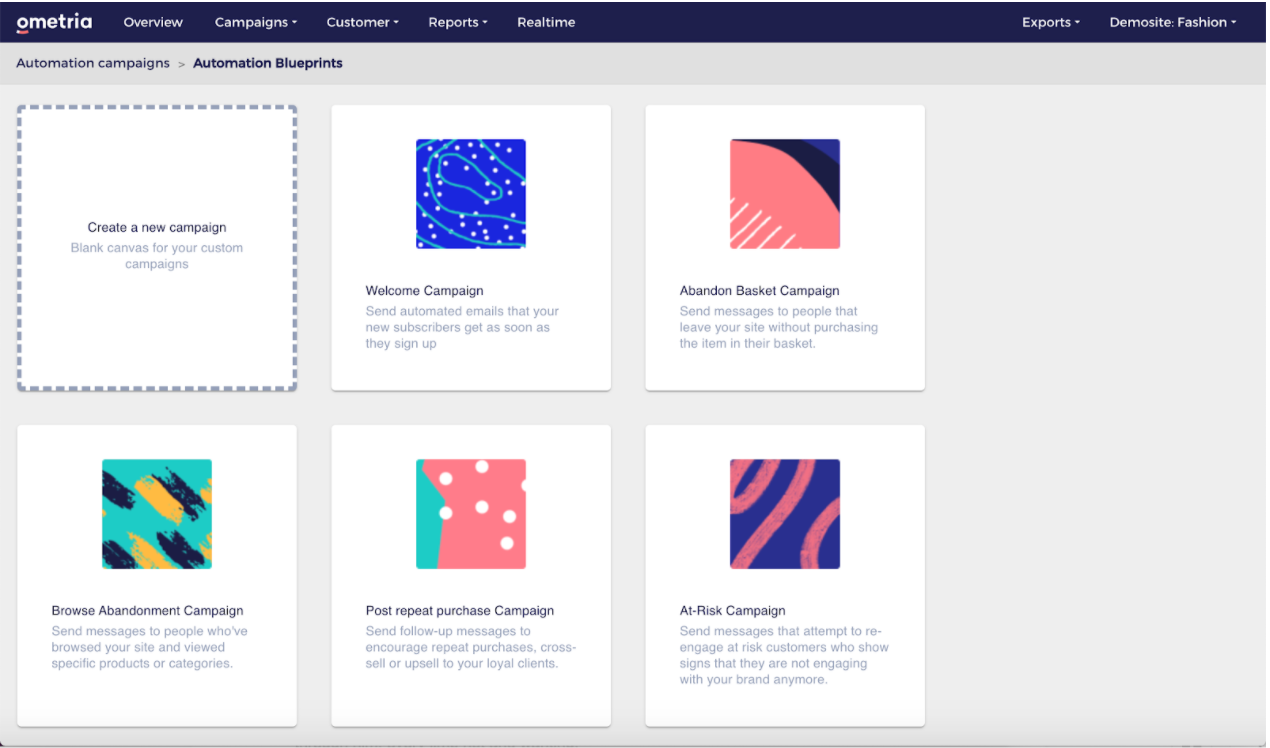Click the Abandon Basket Campaign description

[x=779, y=327]
